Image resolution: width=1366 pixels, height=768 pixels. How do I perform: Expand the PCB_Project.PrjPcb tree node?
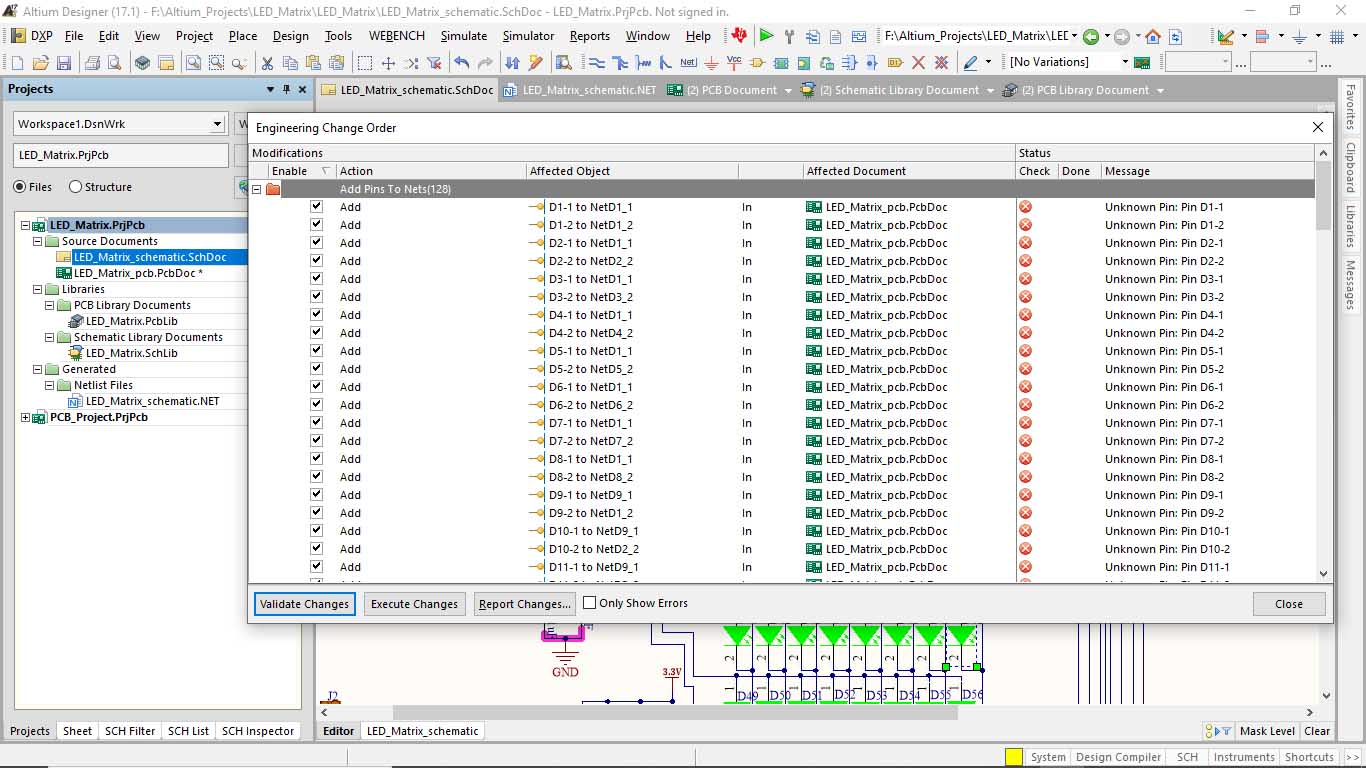(x=26, y=417)
